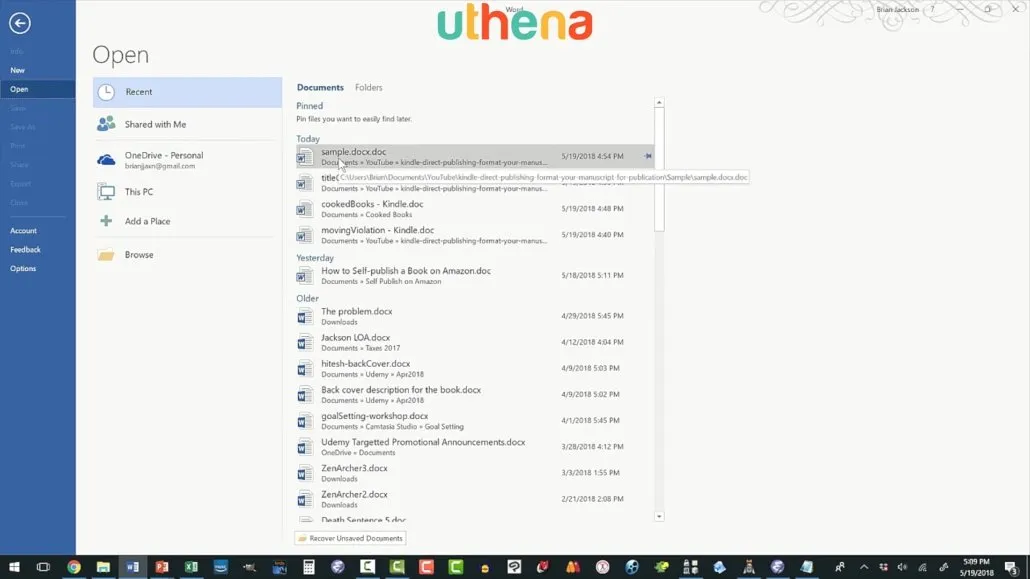The width and height of the screenshot is (1030, 579).
Task: Open File Explorer from taskbar
Action: (103, 567)
